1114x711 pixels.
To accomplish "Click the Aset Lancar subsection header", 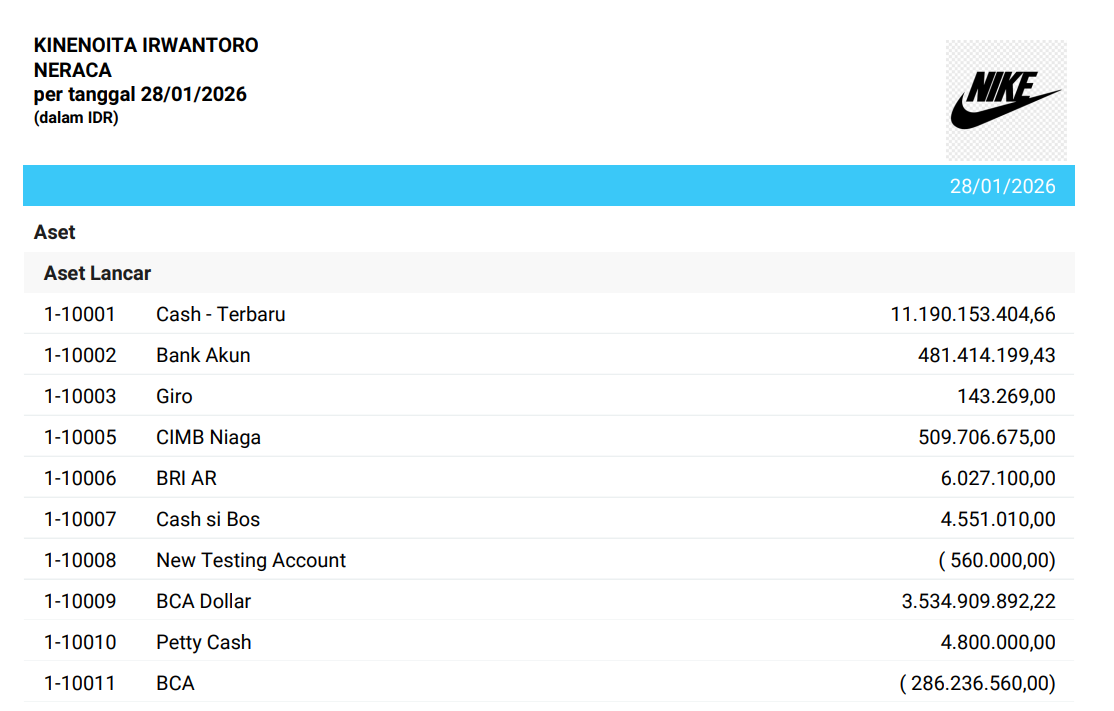I will pyautogui.click(x=97, y=273).
